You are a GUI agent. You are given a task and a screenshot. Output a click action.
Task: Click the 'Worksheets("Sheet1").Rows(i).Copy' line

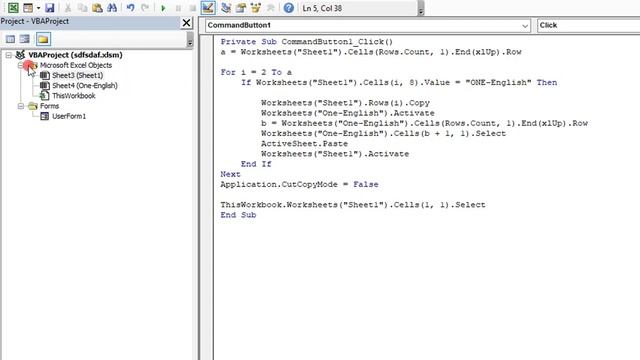(345, 103)
